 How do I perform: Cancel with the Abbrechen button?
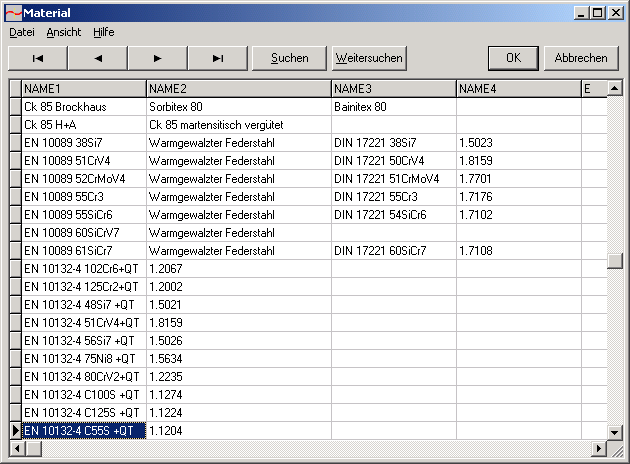pos(581,58)
